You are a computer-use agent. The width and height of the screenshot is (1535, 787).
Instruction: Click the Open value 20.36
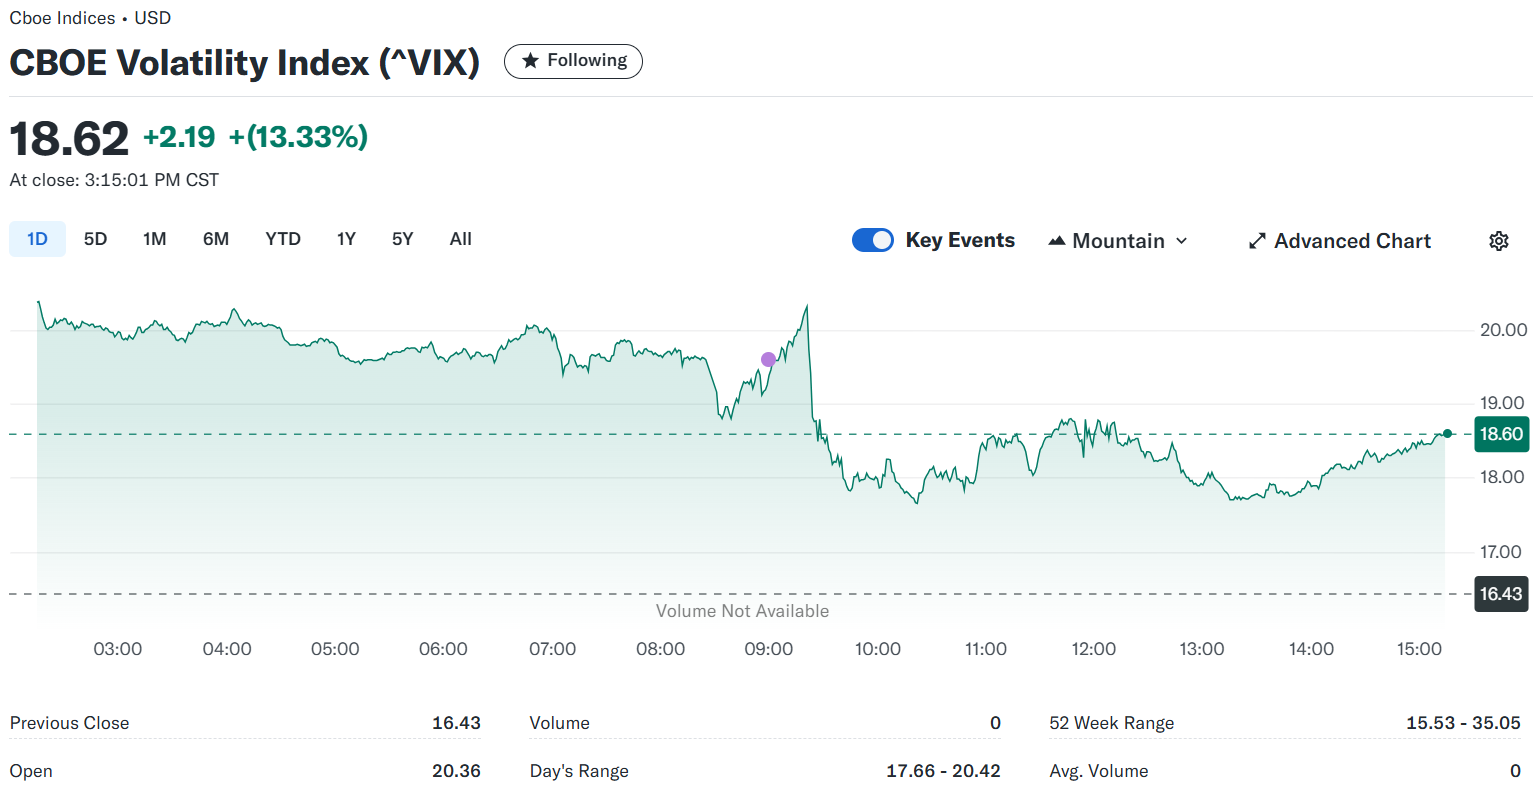(456, 771)
